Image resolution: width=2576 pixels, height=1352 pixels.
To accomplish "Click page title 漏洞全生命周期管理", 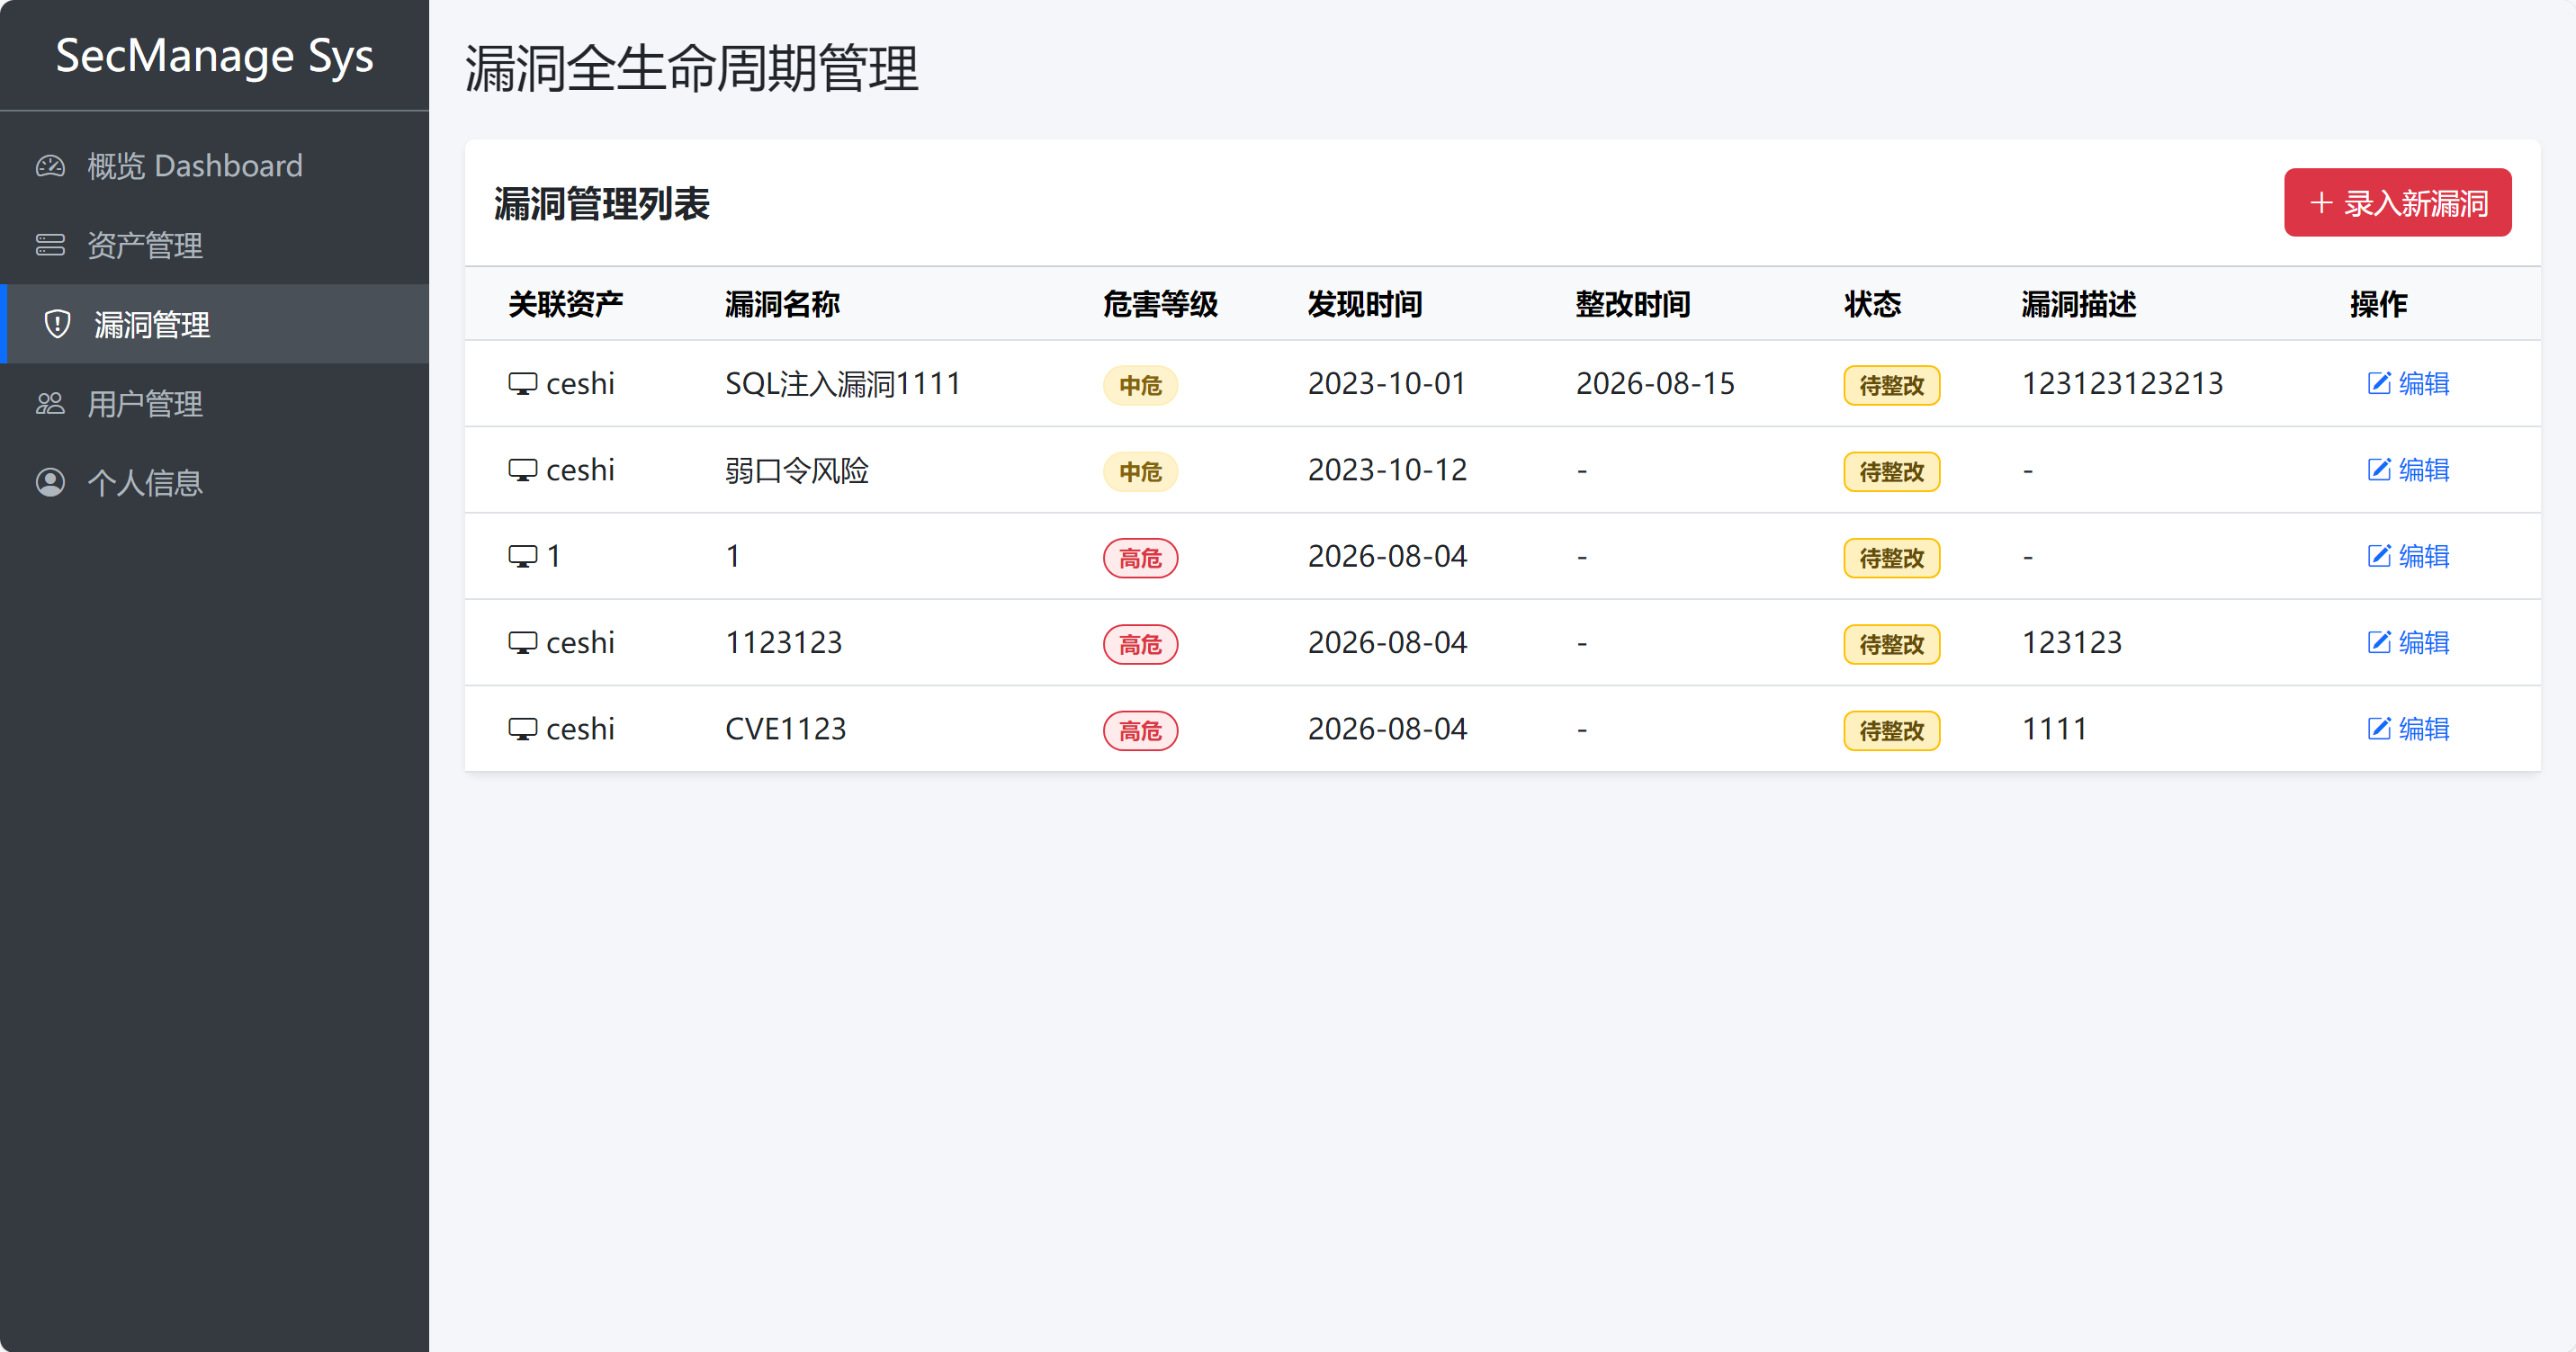I will click(x=691, y=69).
